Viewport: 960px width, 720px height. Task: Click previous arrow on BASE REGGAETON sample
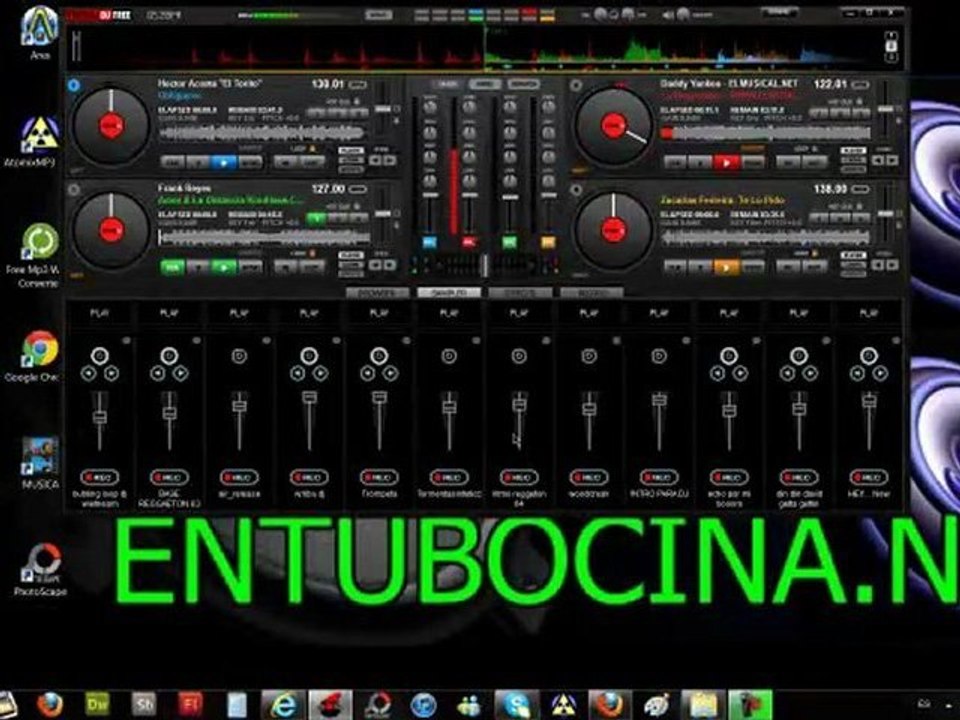coord(158,373)
